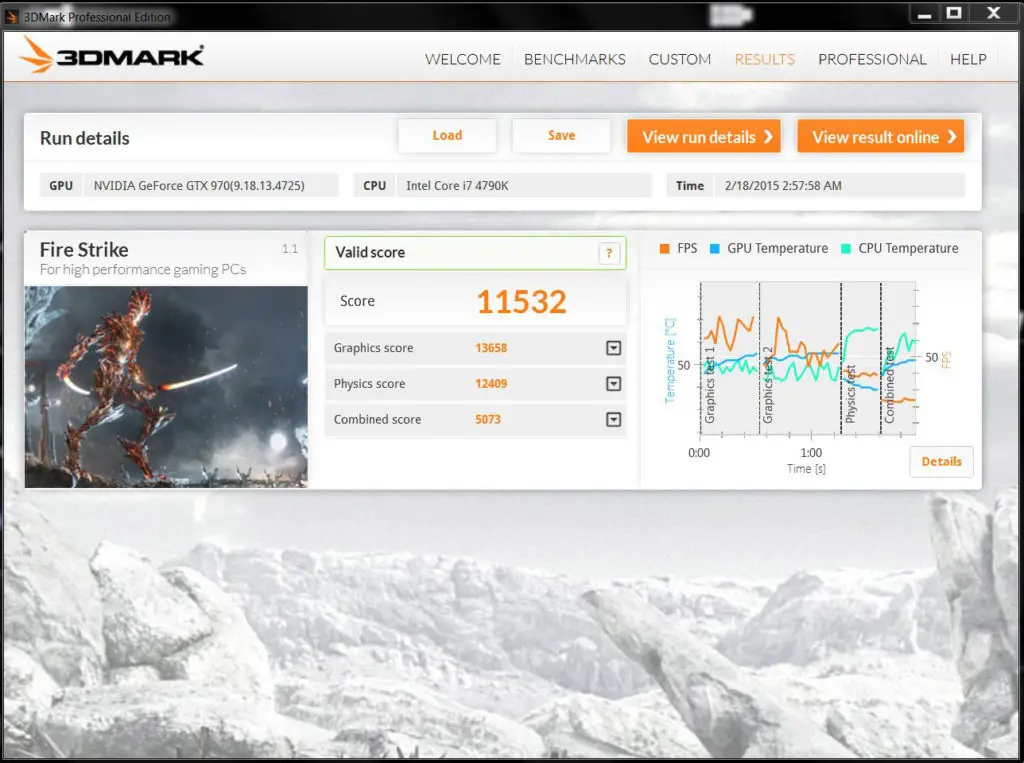The width and height of the screenshot is (1024, 763).
Task: Minimize the 3DMark window
Action: 924,14
